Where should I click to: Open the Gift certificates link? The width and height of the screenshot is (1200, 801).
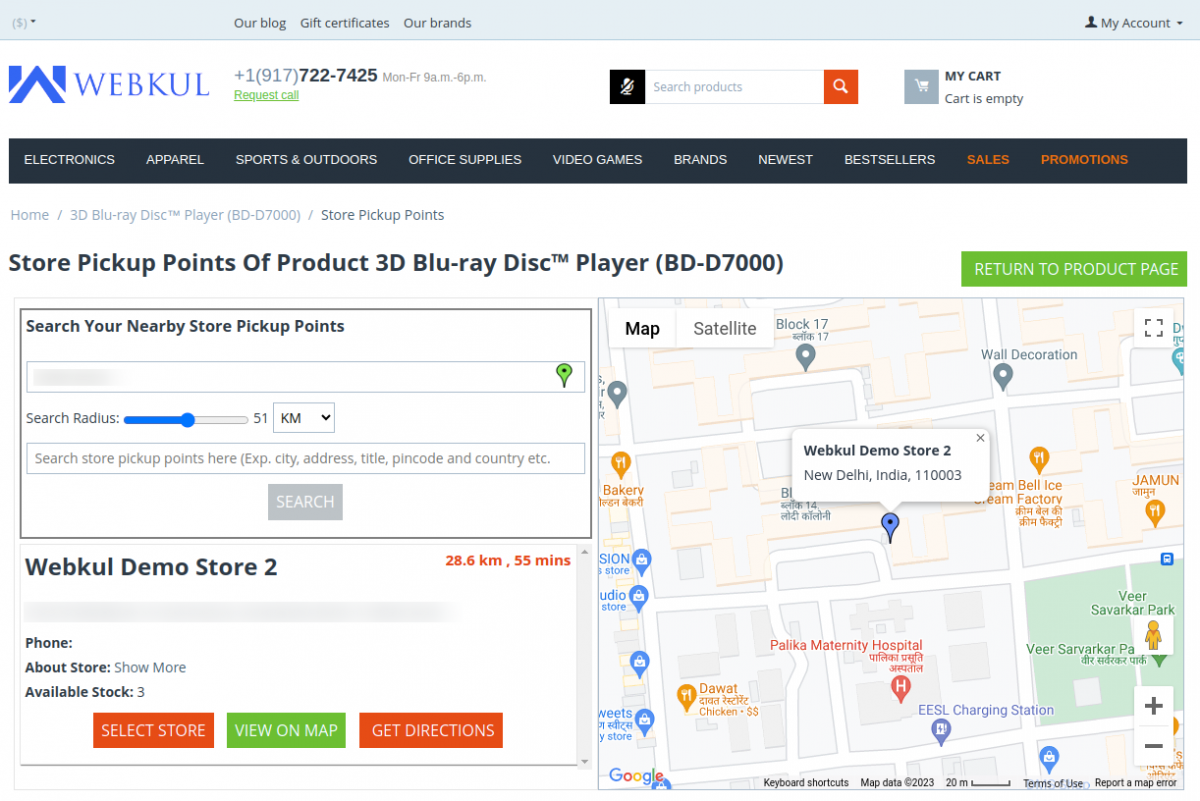pos(345,23)
